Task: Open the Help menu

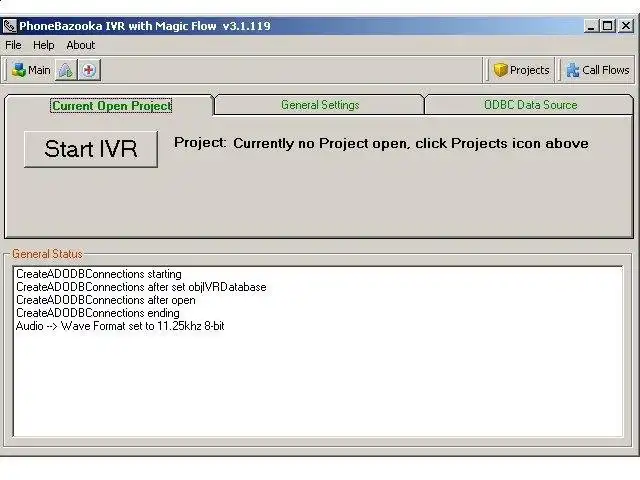Action: click(x=44, y=45)
